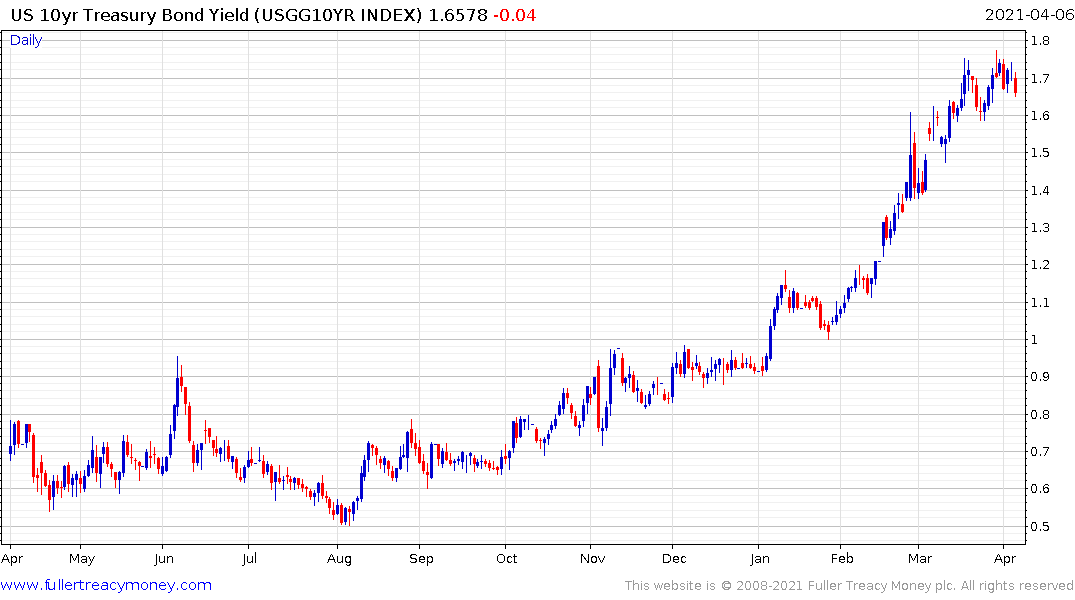Click the 1 y-axis label
The height and width of the screenshot is (600, 1075).
(1035, 339)
